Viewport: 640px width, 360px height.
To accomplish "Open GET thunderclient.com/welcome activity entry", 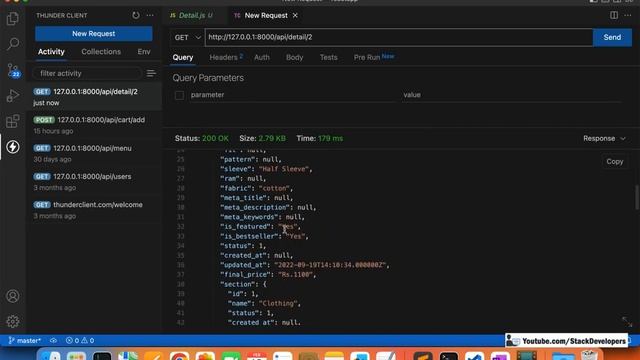I will click(94, 210).
